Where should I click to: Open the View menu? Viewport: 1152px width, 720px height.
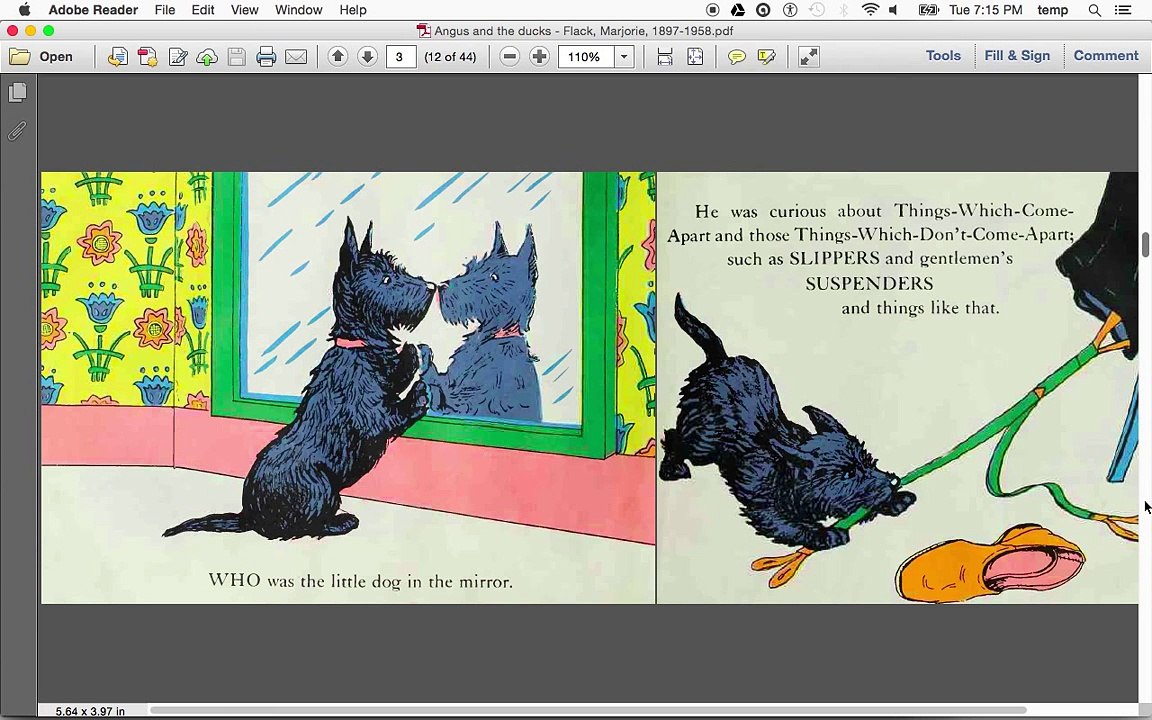point(244,10)
